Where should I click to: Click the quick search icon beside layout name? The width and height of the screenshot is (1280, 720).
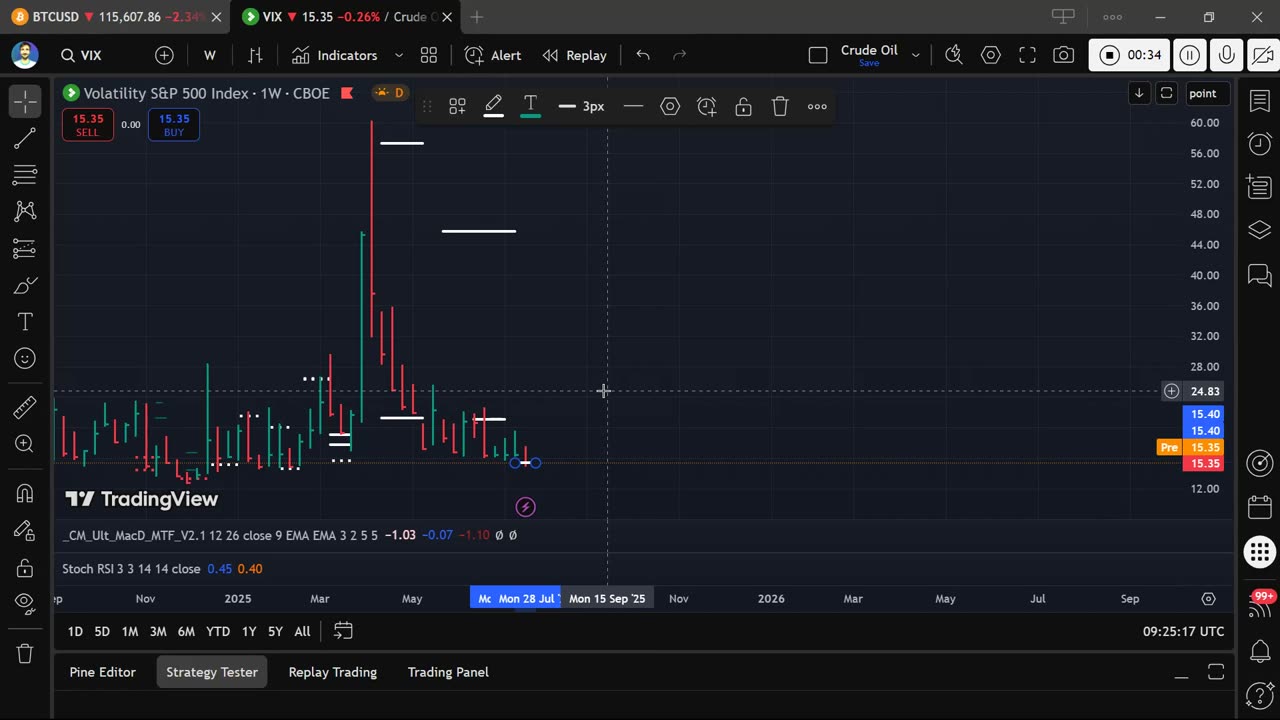(953, 55)
